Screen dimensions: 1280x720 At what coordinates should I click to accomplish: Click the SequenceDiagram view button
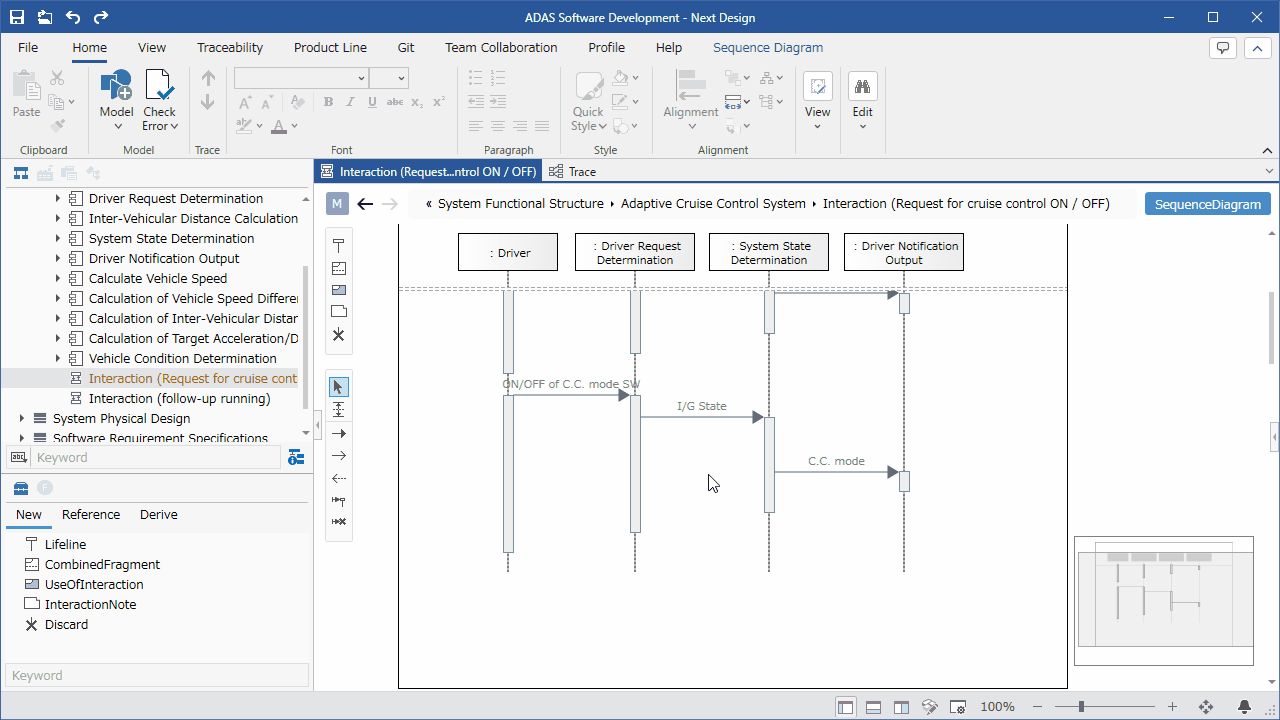tap(1208, 204)
